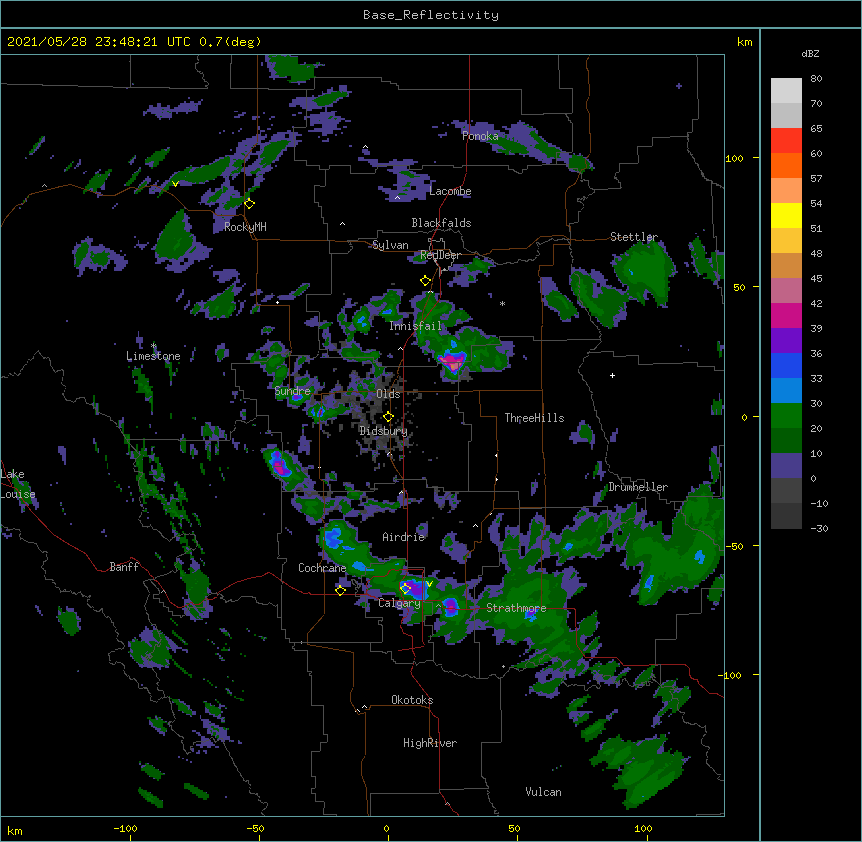Screen dimensions: 862x842
Task: Select the purple 36-39 dBZ legend swatch
Action: (x=786, y=340)
